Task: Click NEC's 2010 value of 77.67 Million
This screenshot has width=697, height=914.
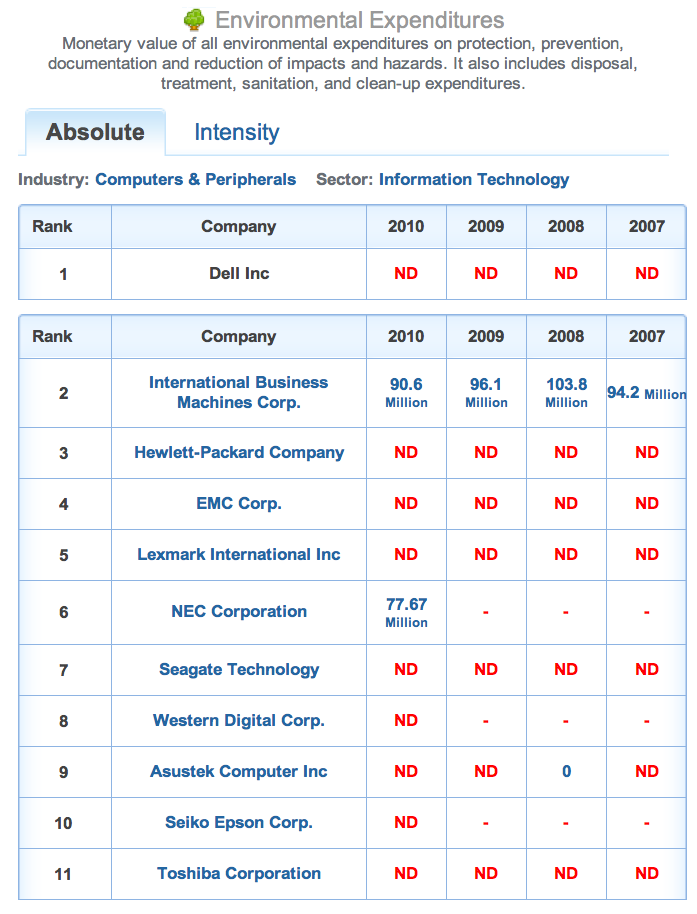Action: [x=406, y=612]
